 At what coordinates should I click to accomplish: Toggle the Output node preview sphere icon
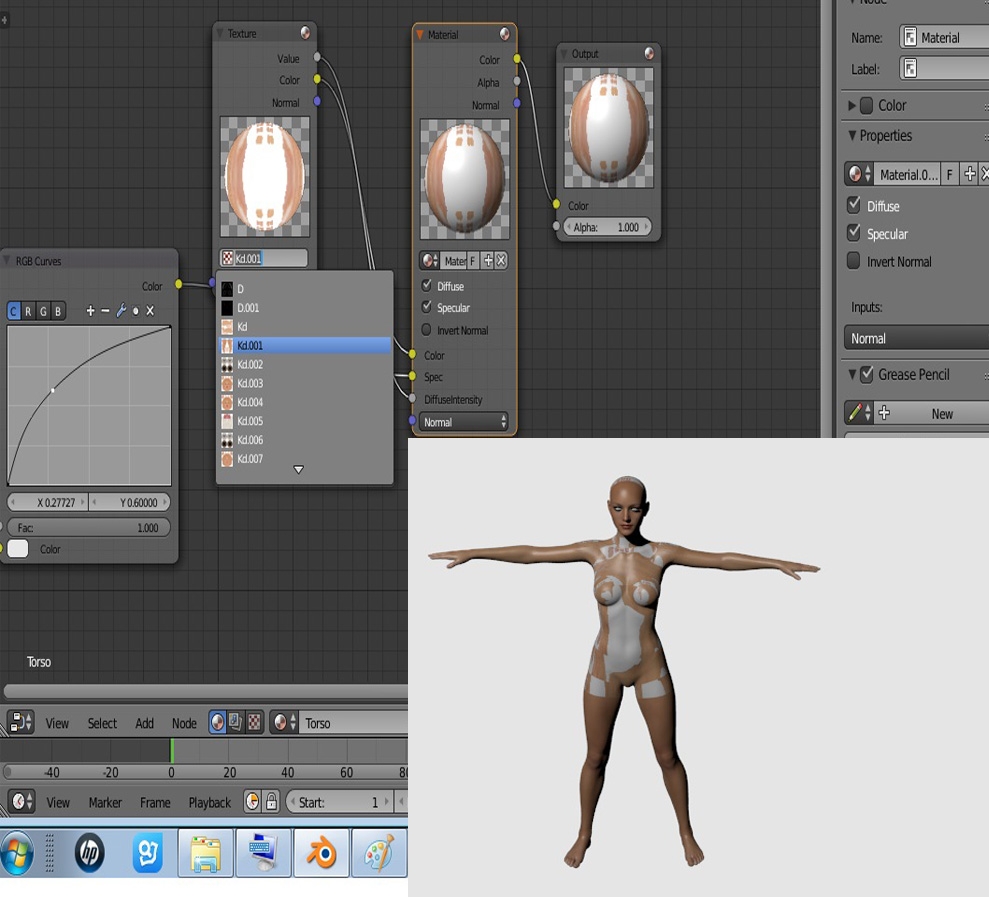(x=649, y=54)
